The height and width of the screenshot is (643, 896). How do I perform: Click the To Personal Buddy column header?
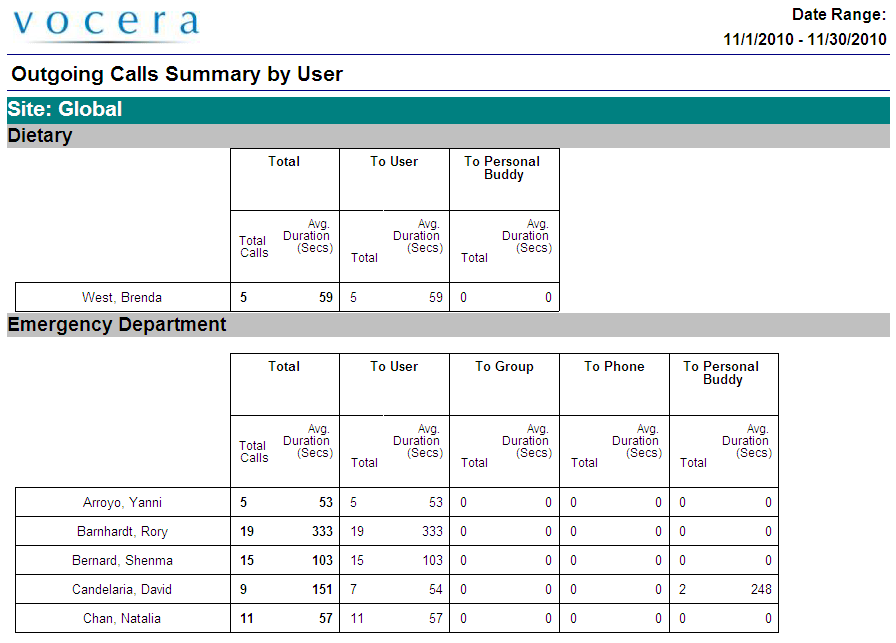[723, 373]
